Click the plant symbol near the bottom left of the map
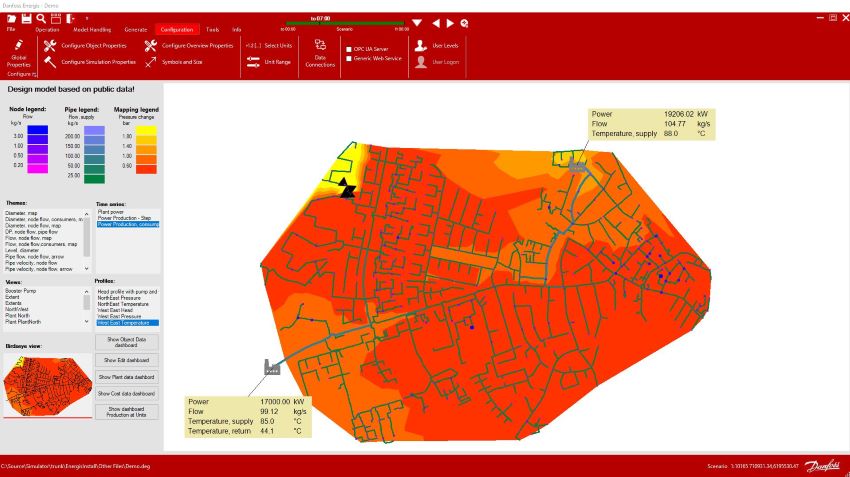Image resolution: width=850 pixels, height=477 pixels. (x=272, y=367)
